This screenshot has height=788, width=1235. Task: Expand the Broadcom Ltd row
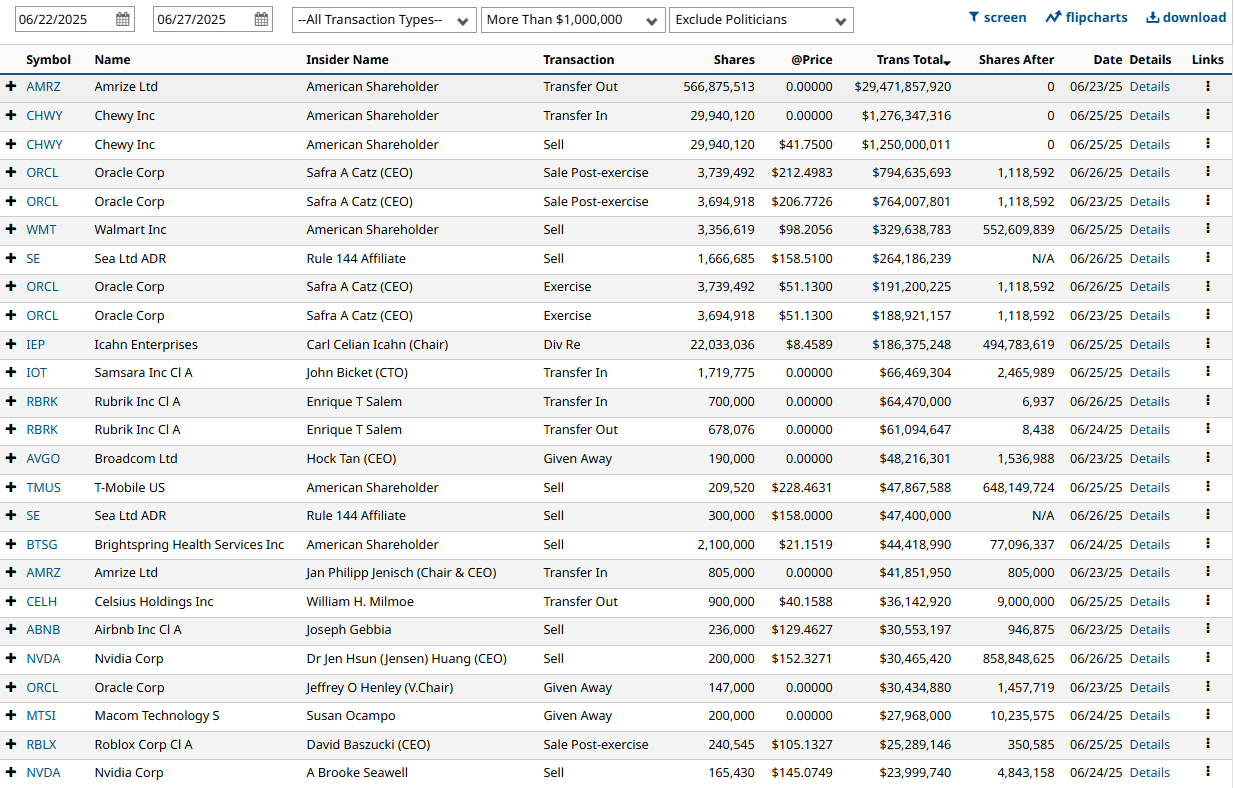click(11, 458)
